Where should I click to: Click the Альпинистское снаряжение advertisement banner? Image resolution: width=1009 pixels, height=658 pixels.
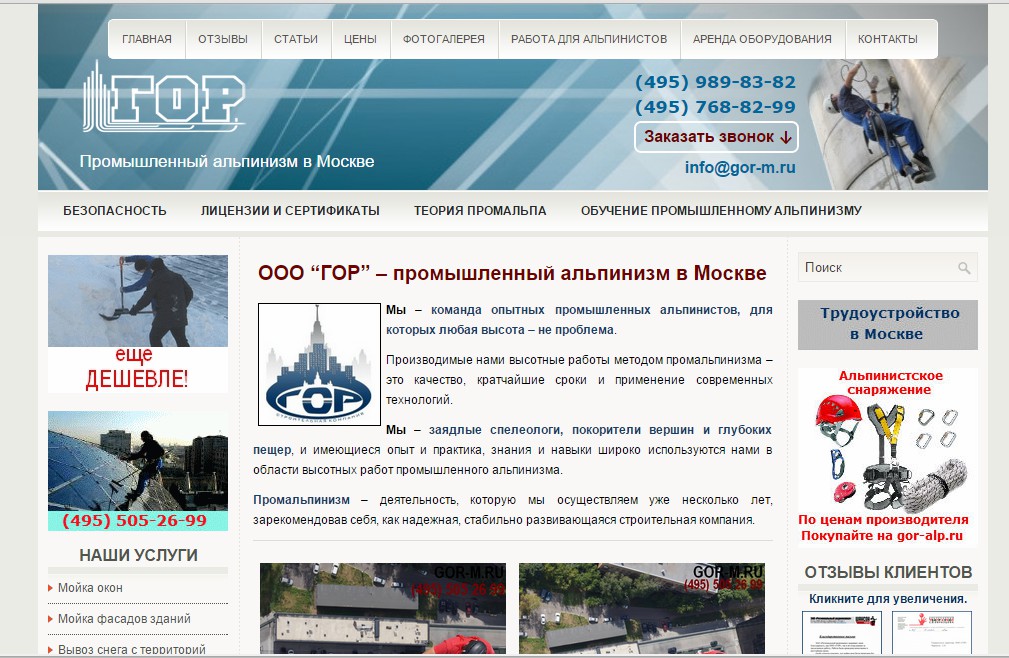[x=888, y=457]
